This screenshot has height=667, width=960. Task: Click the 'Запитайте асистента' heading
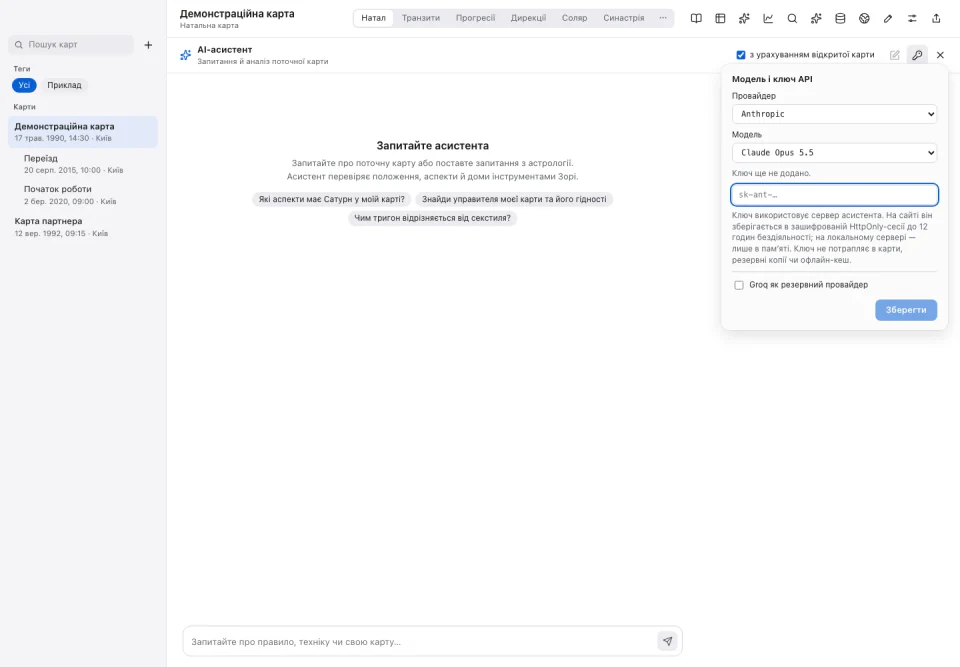pyautogui.click(x=432, y=146)
